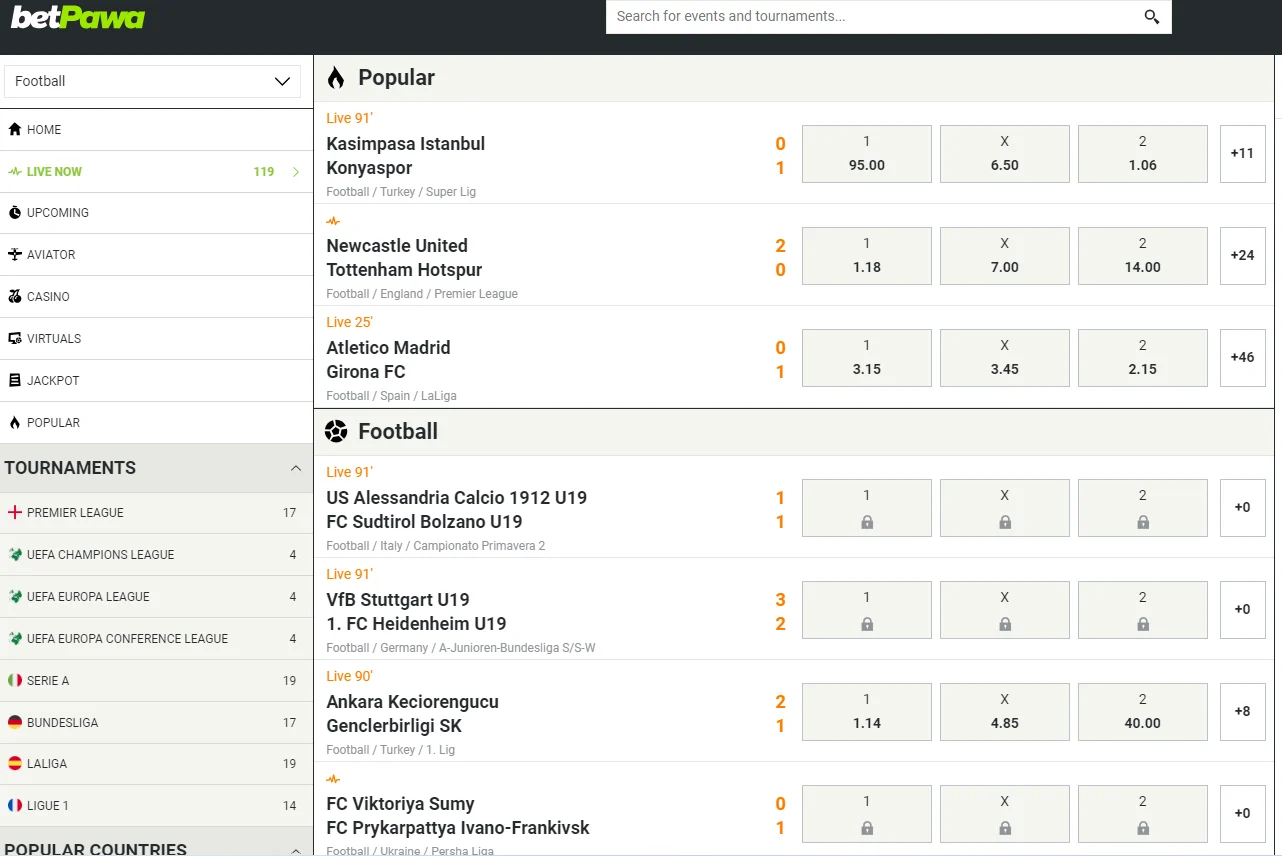Click the search magnifier icon

coord(1150,17)
